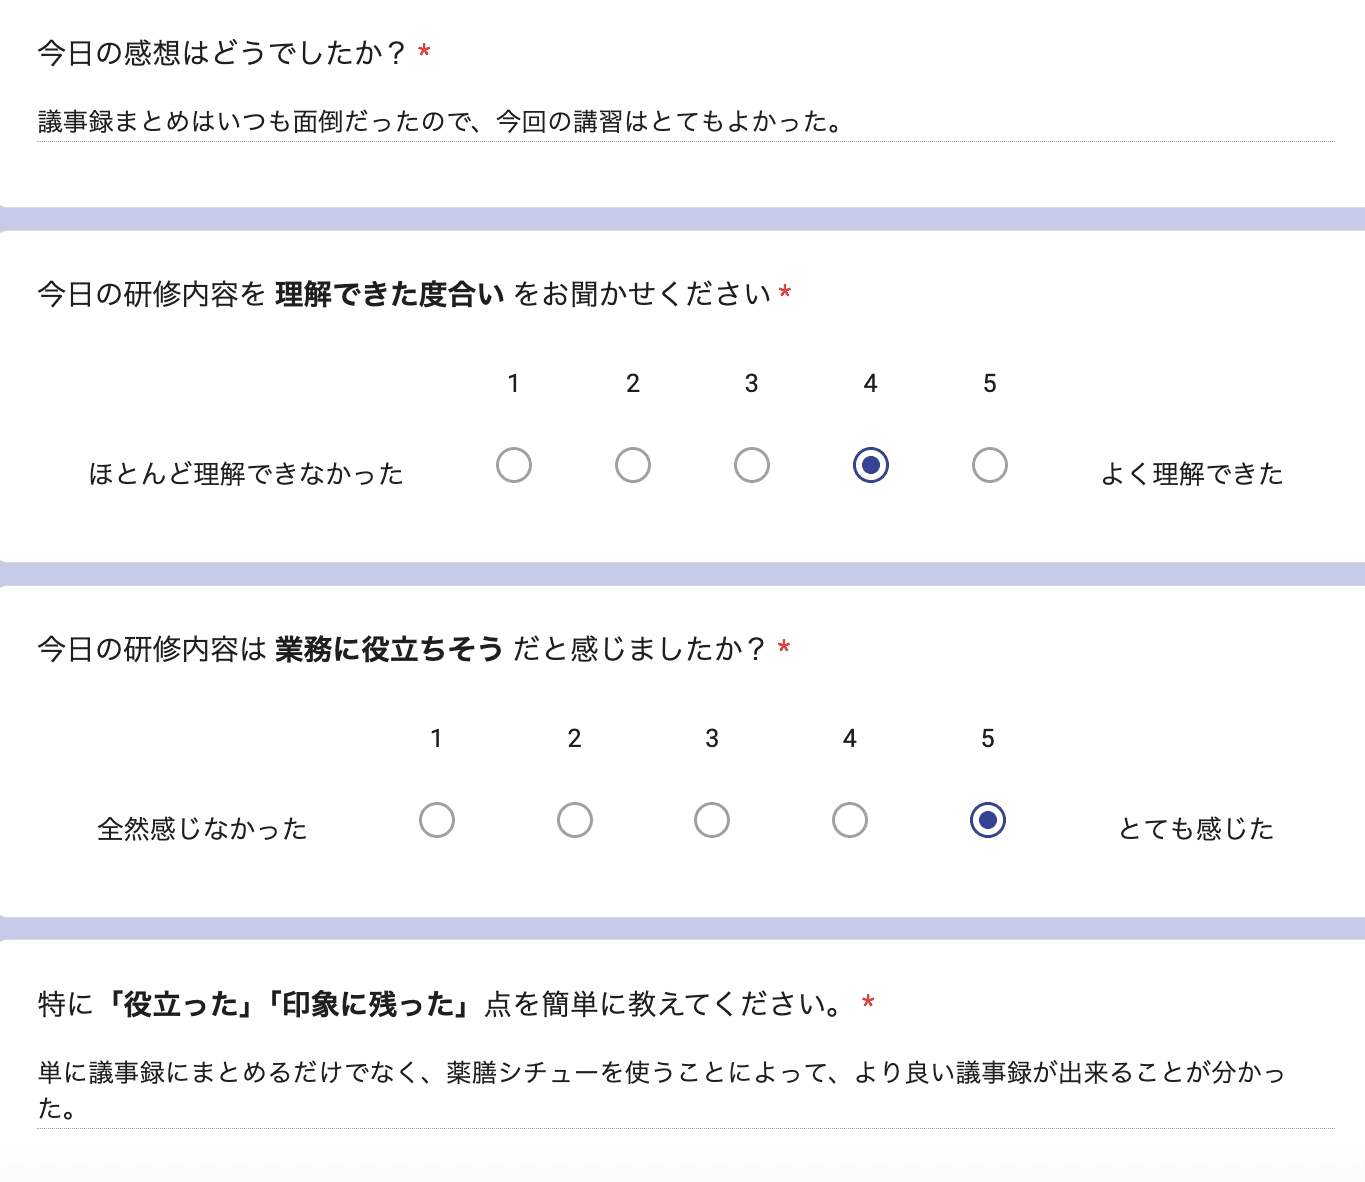Click the bold text 理解できた度合い
The image size is (1365, 1182).
(x=388, y=293)
